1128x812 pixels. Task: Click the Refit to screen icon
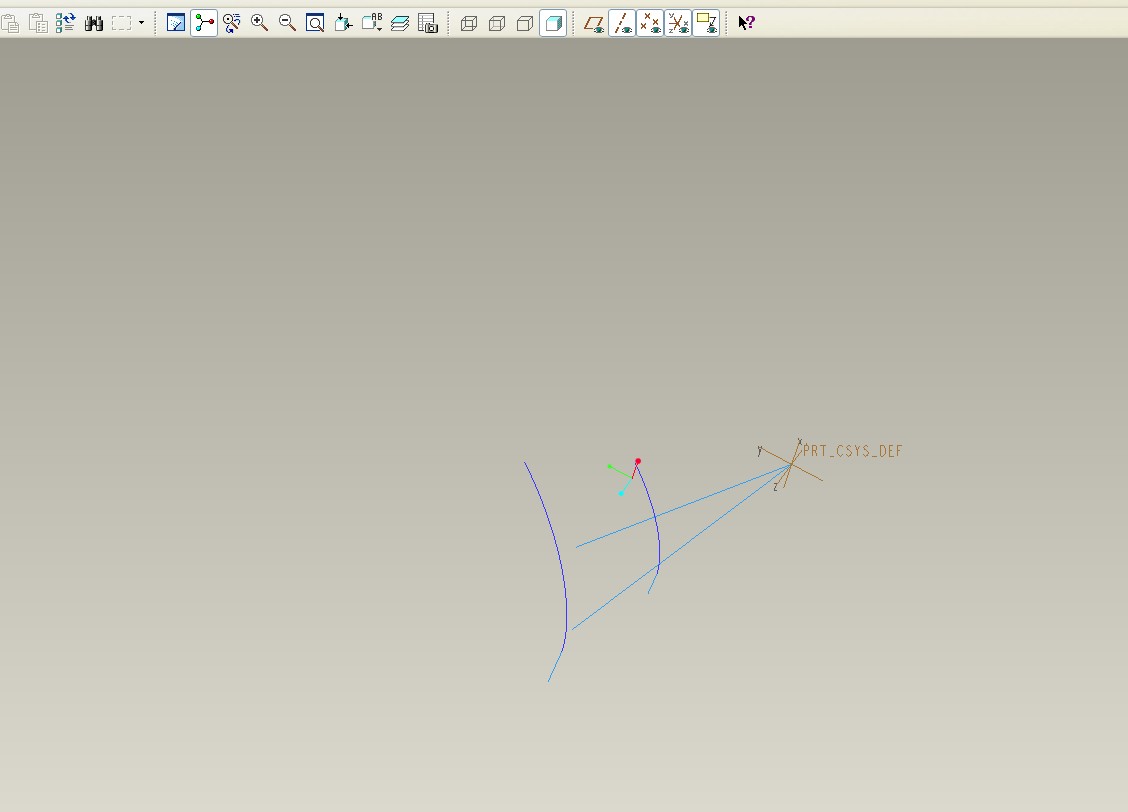315,23
